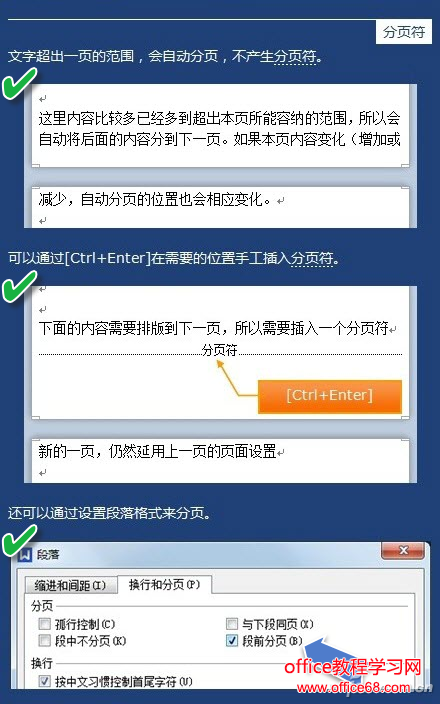The height and width of the screenshot is (704, 440).
Task: Click underlined 分页符 link in the first sentence
Action: [295, 57]
